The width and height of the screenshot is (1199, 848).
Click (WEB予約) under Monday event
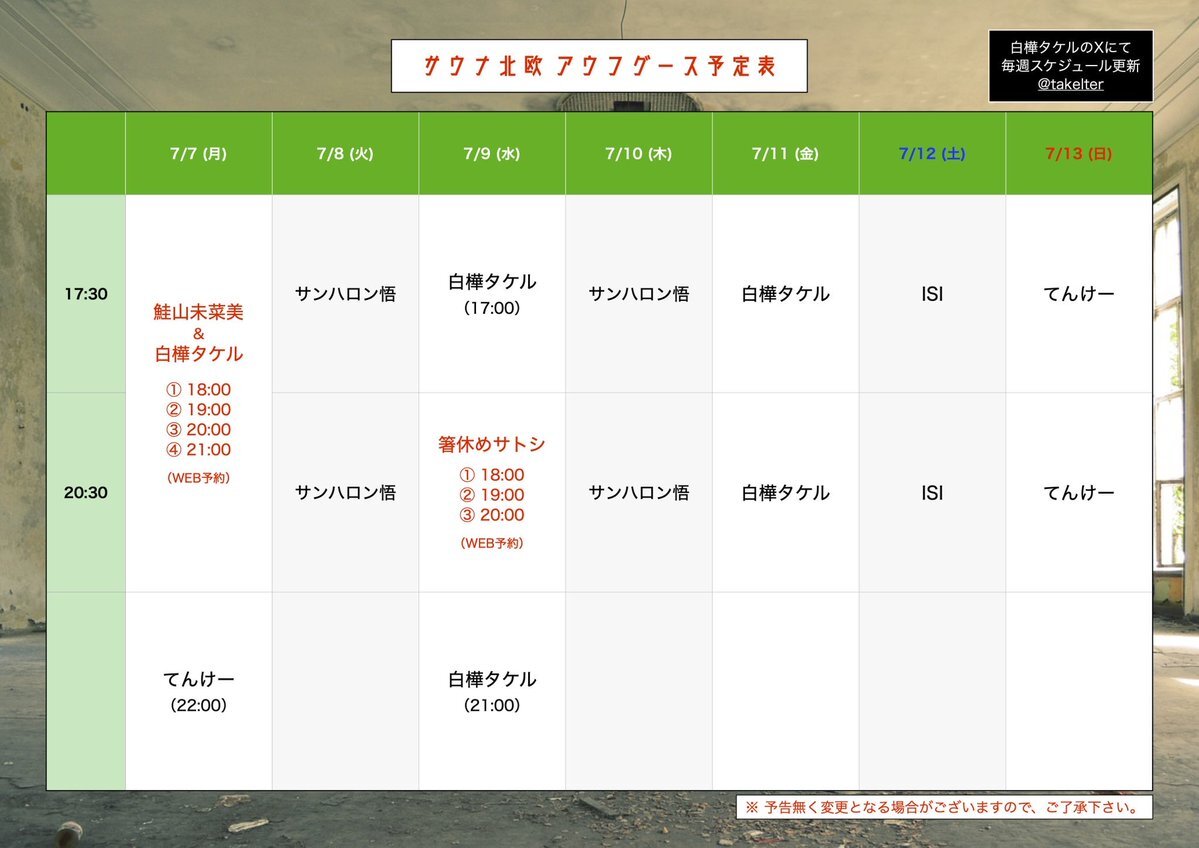point(199,478)
